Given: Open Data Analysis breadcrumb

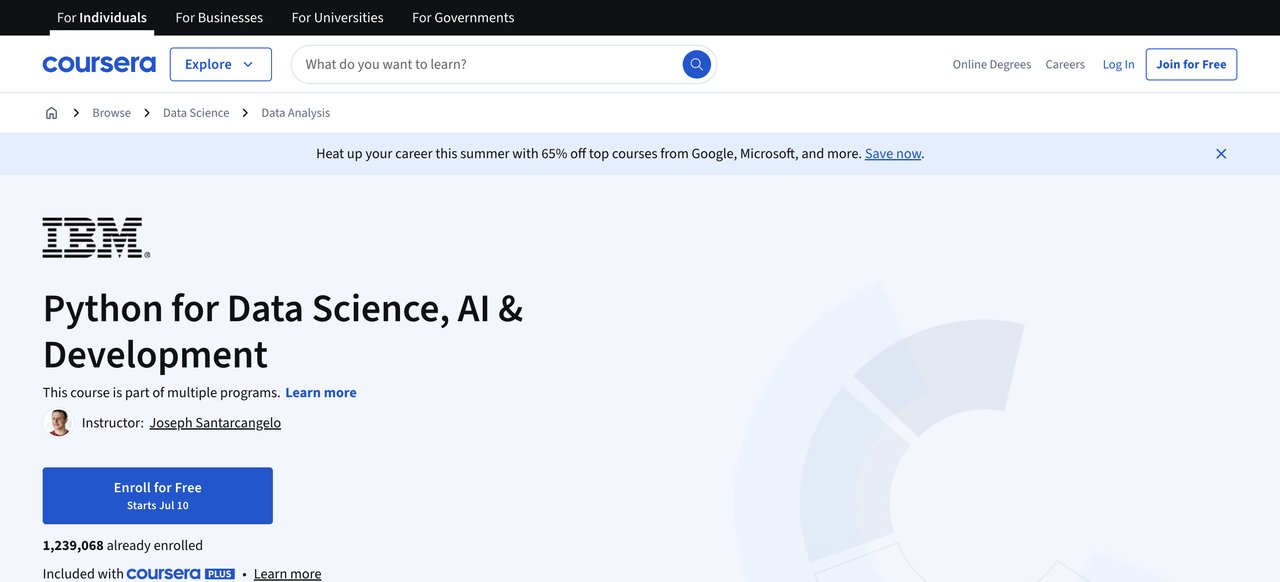Looking at the screenshot, I should click(x=296, y=113).
